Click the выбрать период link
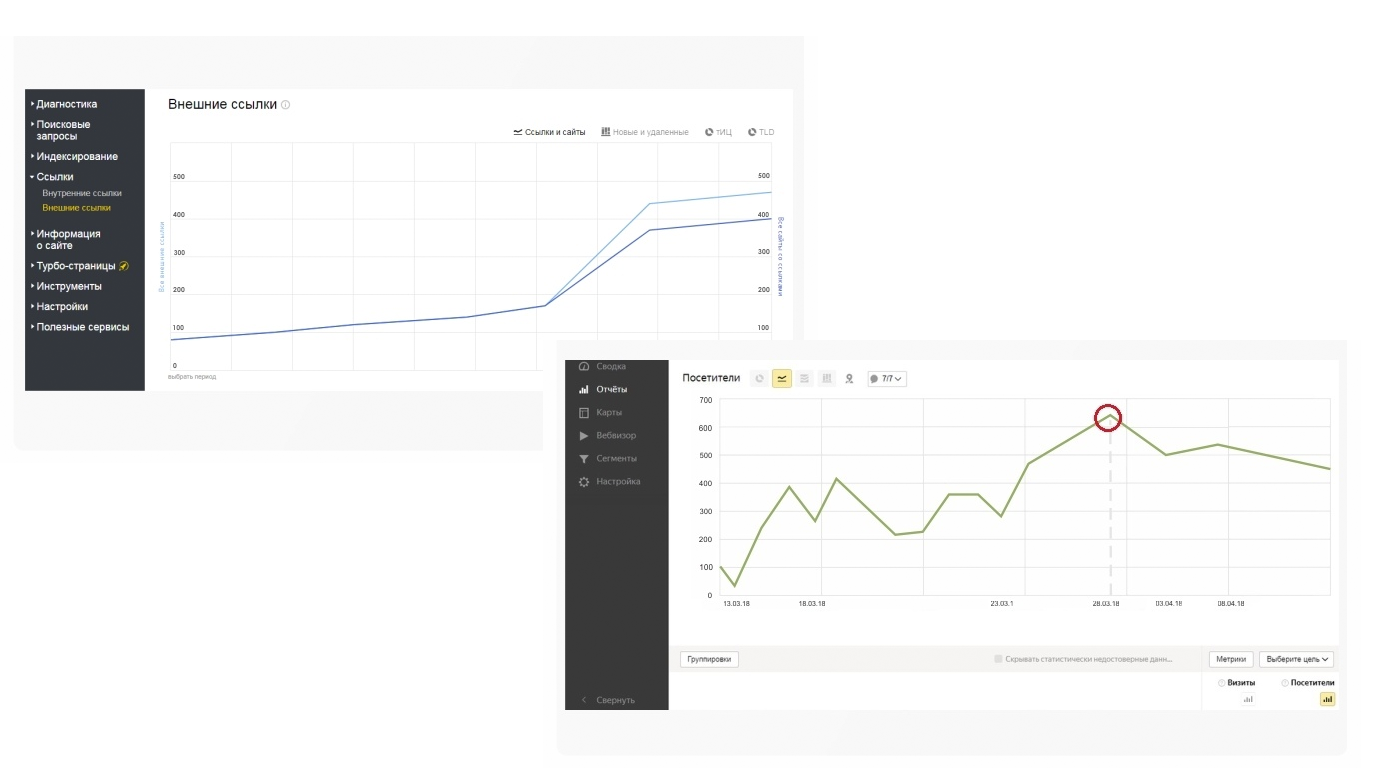This screenshot has height=768, width=1377. pos(192,377)
